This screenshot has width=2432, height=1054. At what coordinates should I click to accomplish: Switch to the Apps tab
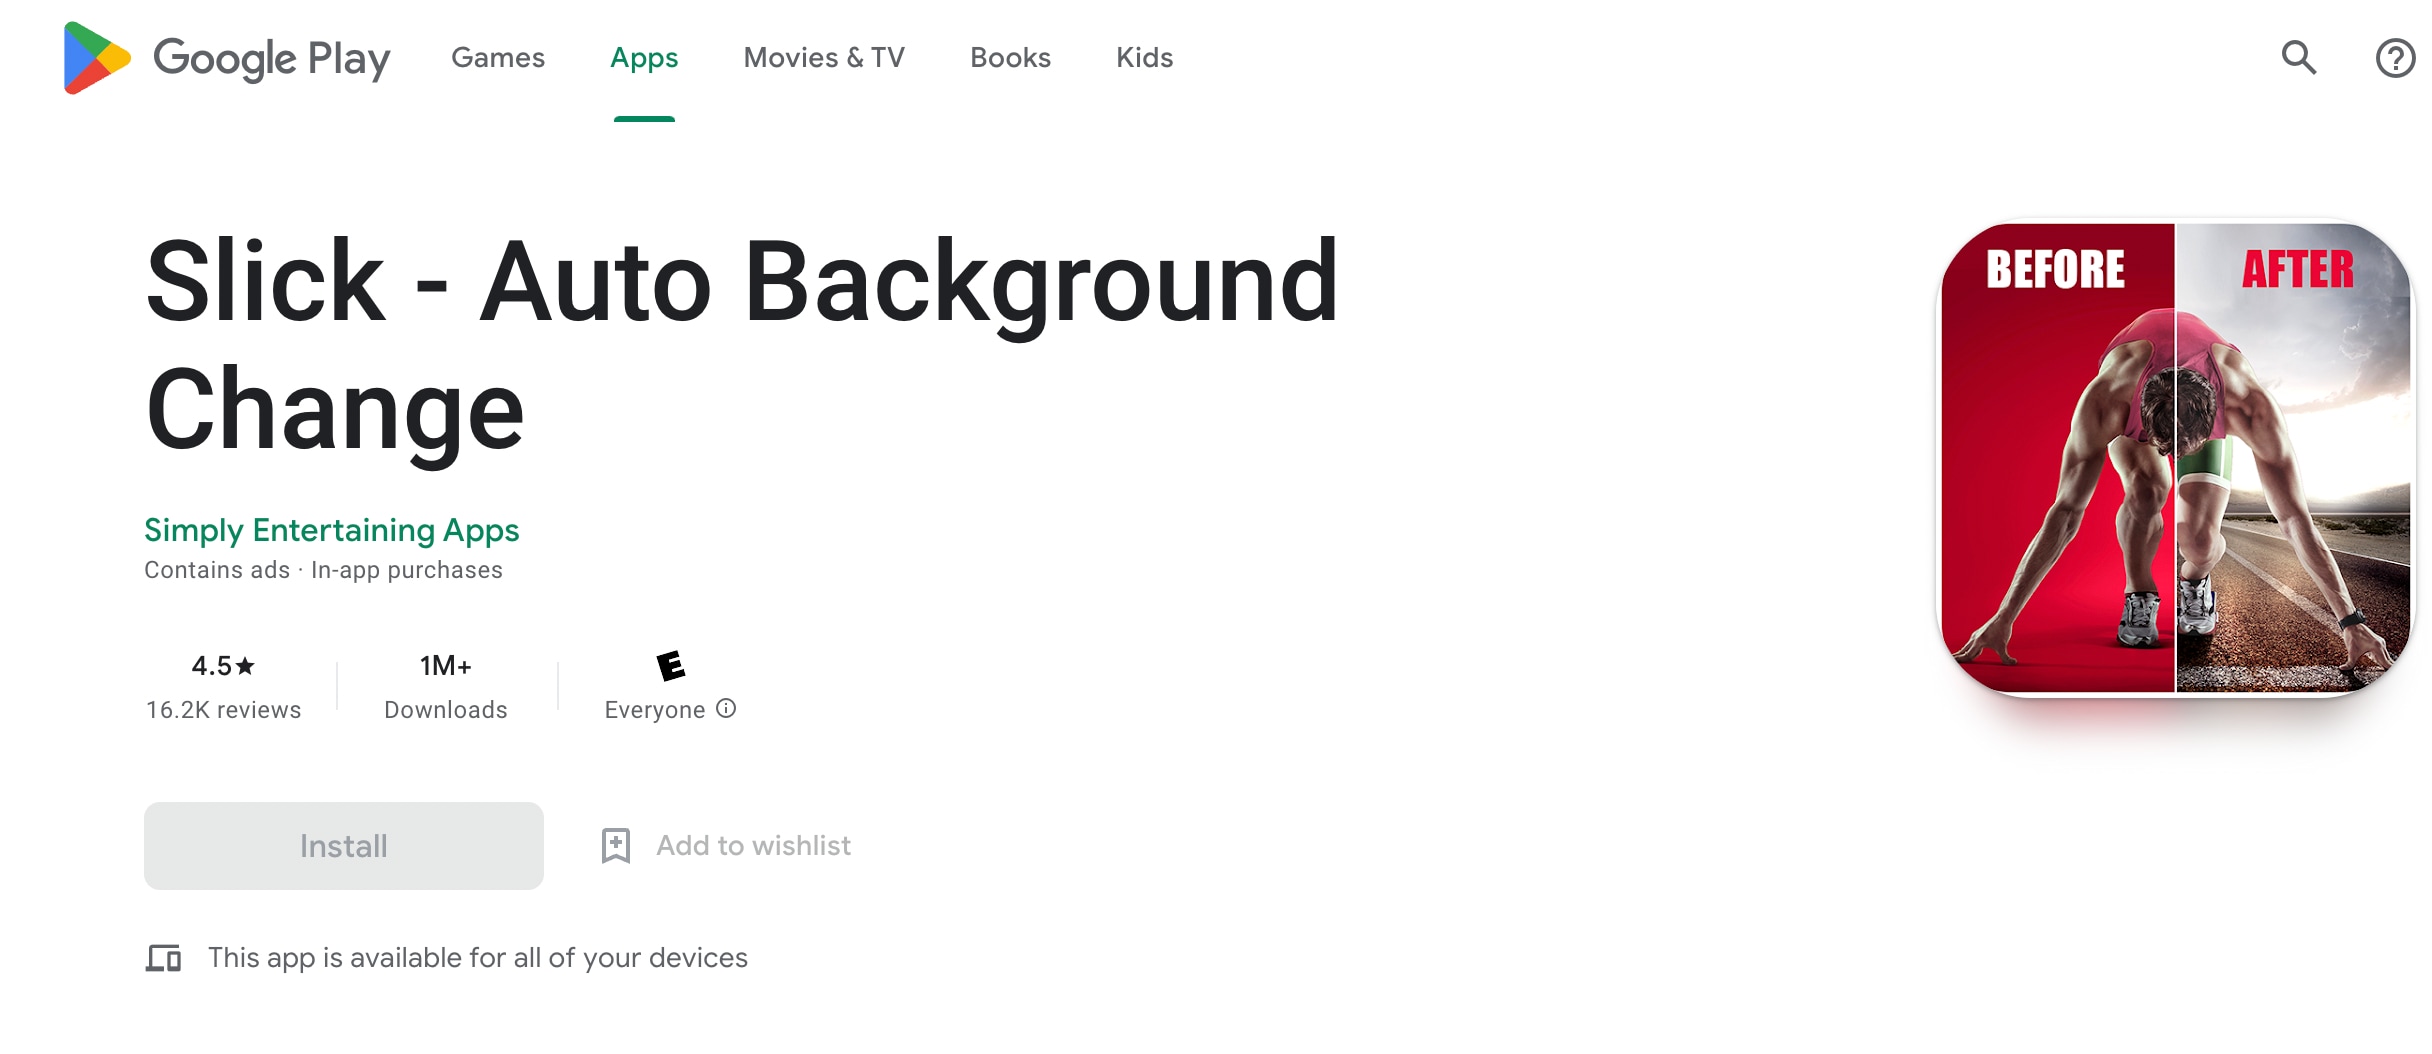[644, 58]
